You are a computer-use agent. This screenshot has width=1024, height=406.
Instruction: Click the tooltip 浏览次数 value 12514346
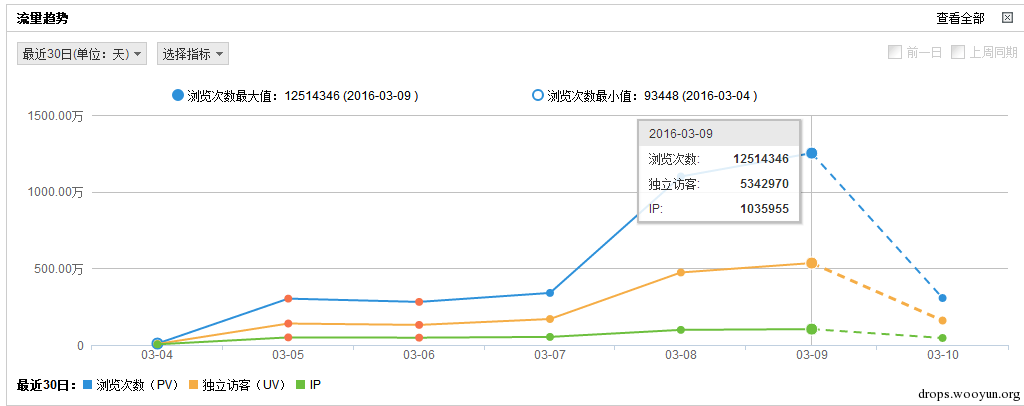point(761,159)
